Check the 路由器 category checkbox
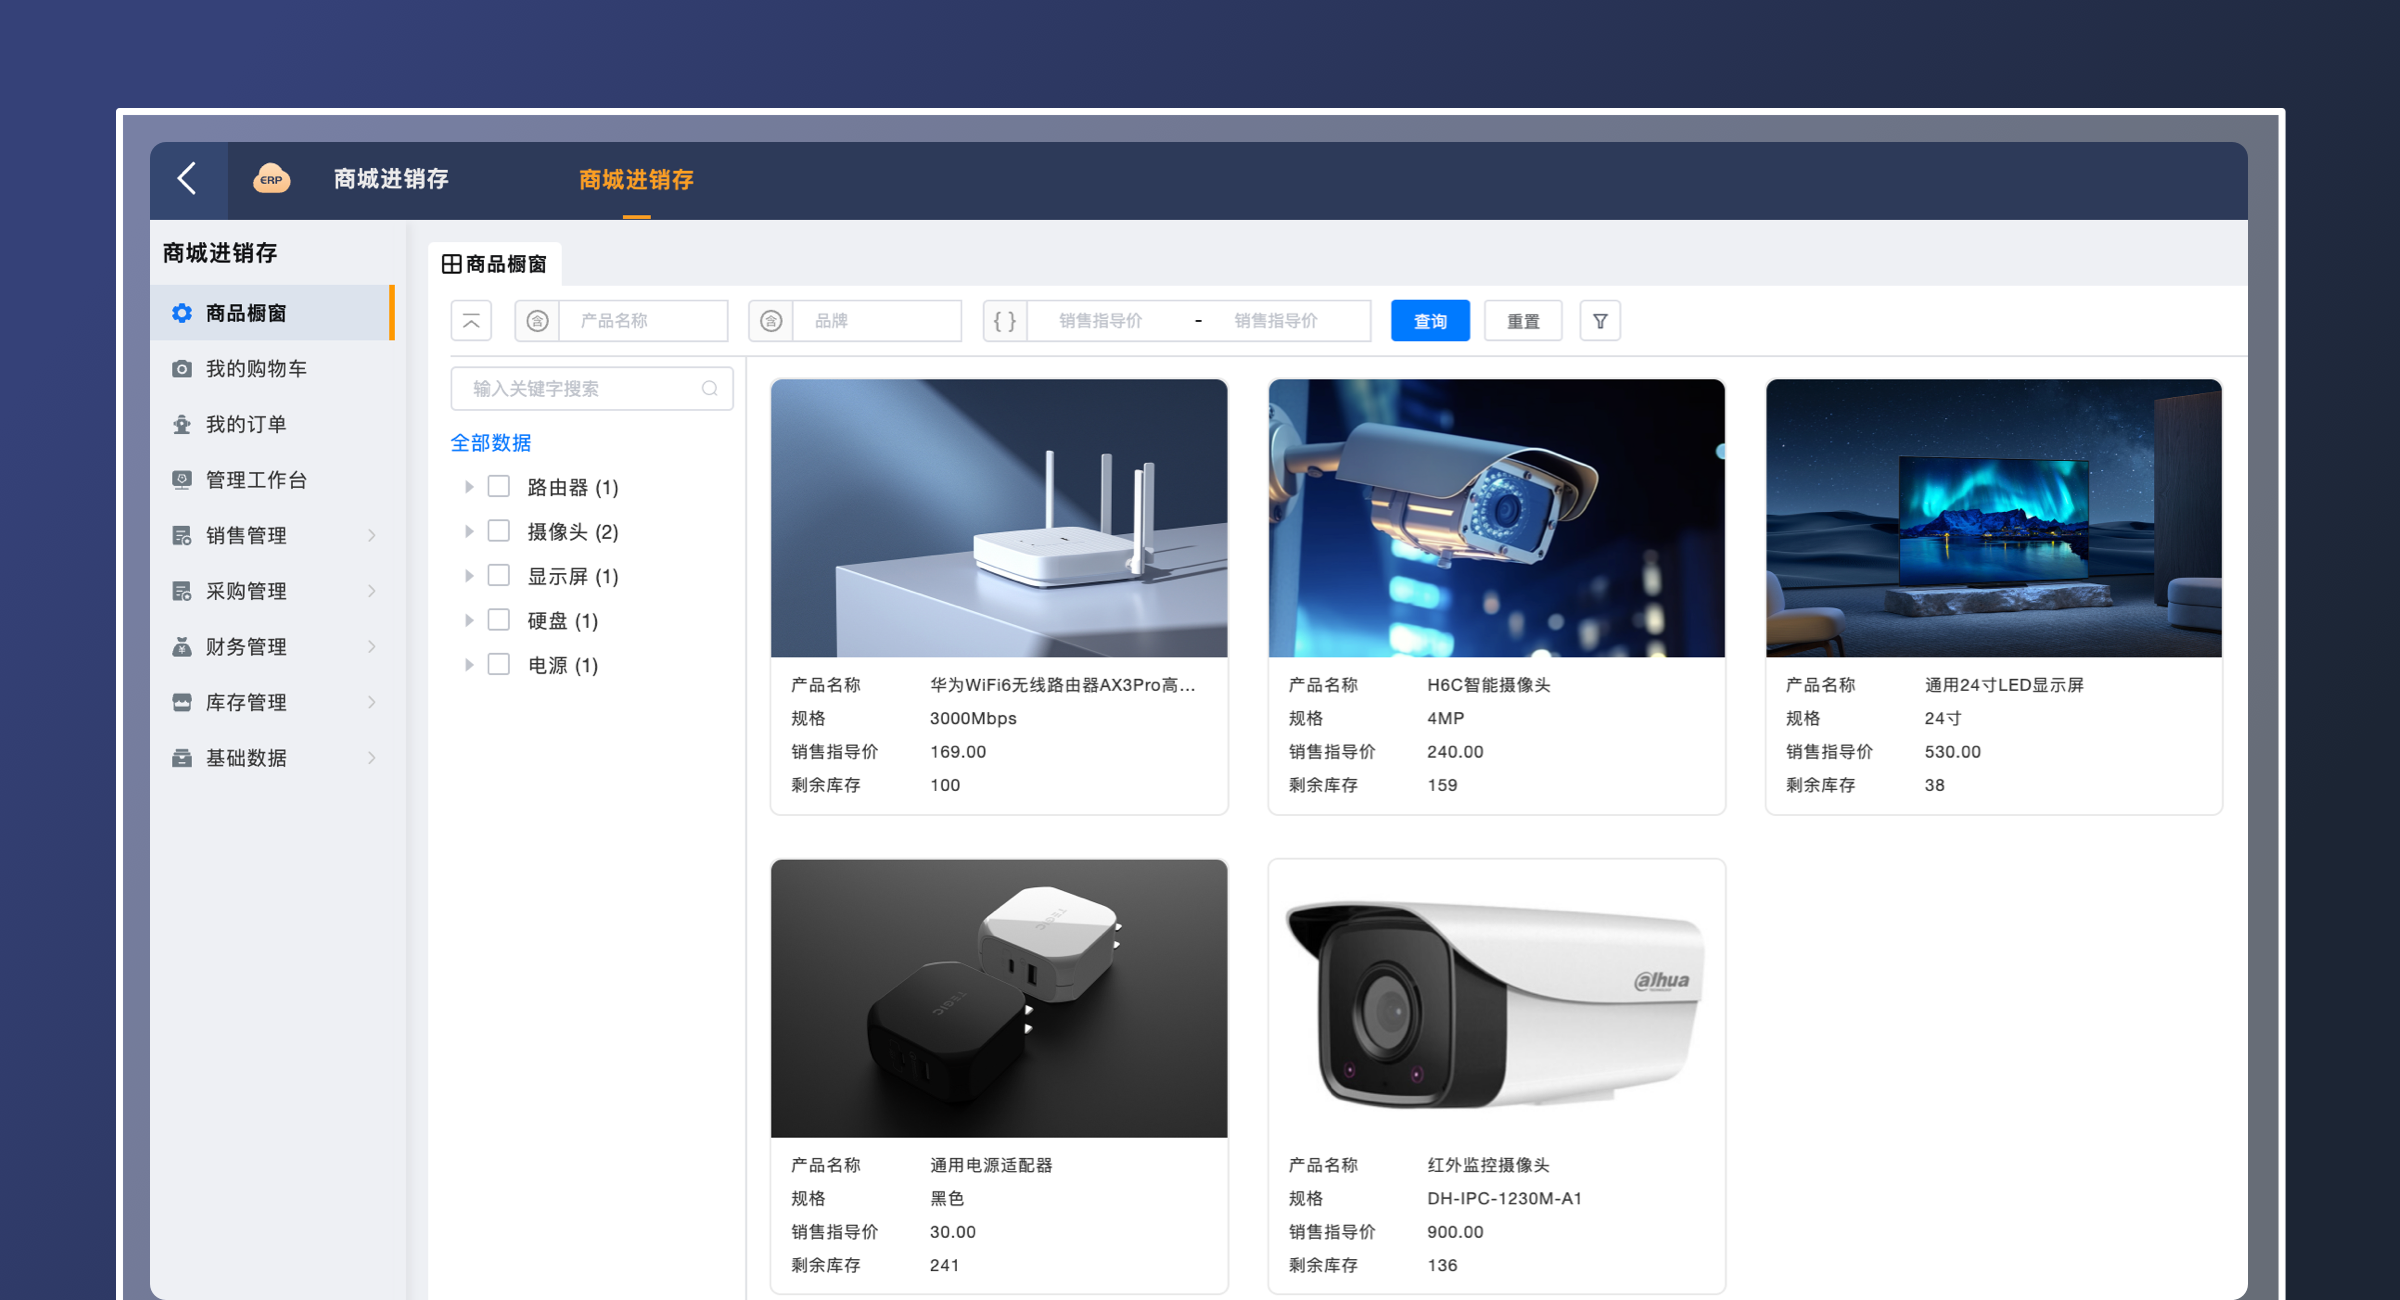This screenshot has width=2400, height=1300. [498, 487]
